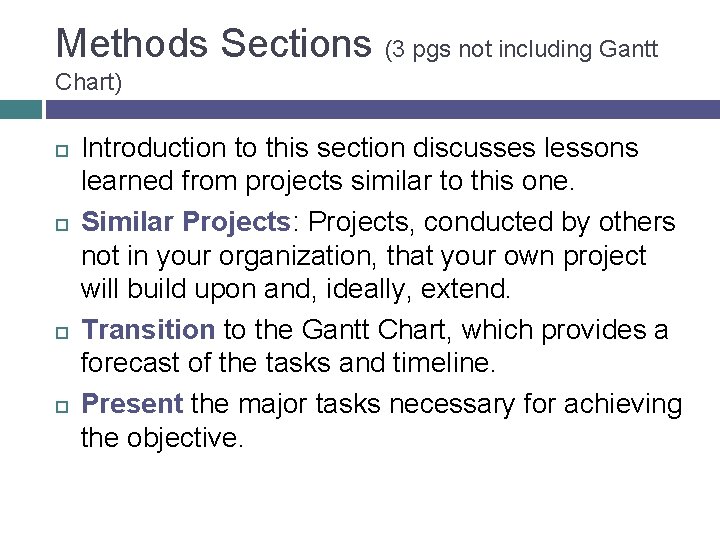Image resolution: width=720 pixels, height=540 pixels.
Task: Click the line 'Introduction to this section discusses lessons'
Action: pos(360,148)
